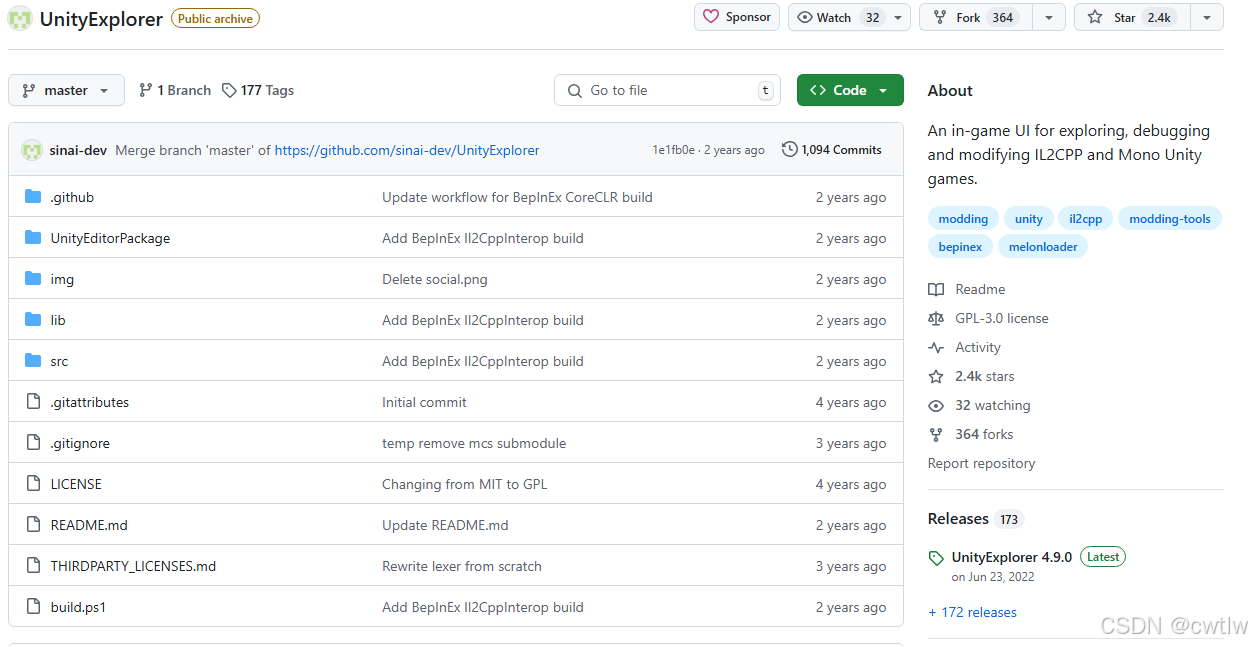The image size is (1252, 647).
Task: Open the master branch selector
Action: pyautogui.click(x=66, y=90)
